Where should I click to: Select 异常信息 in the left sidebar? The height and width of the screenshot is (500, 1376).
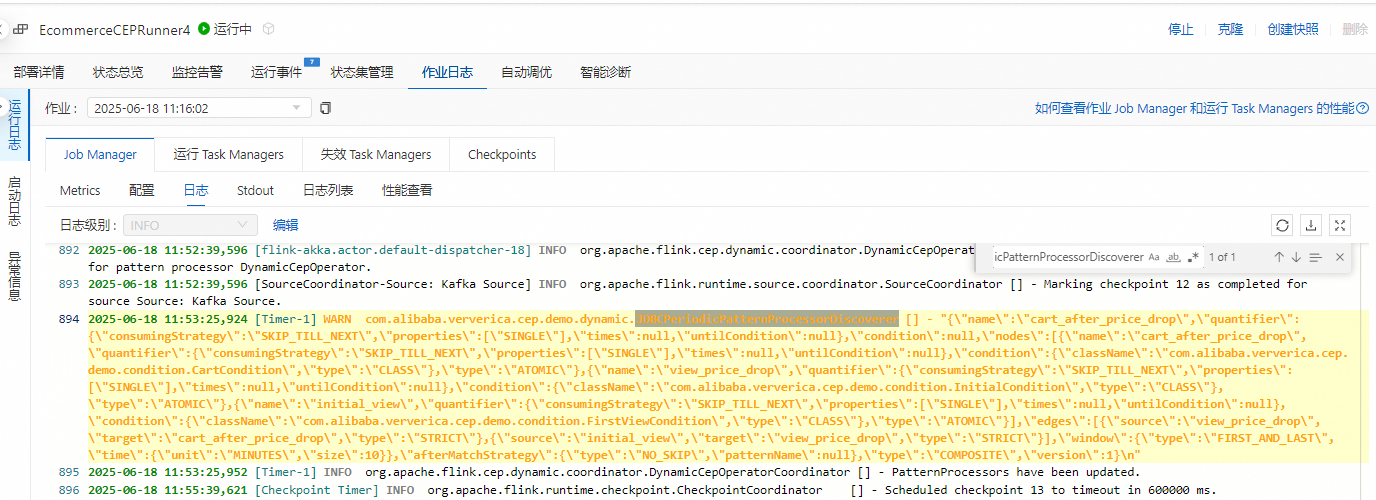(x=14, y=276)
